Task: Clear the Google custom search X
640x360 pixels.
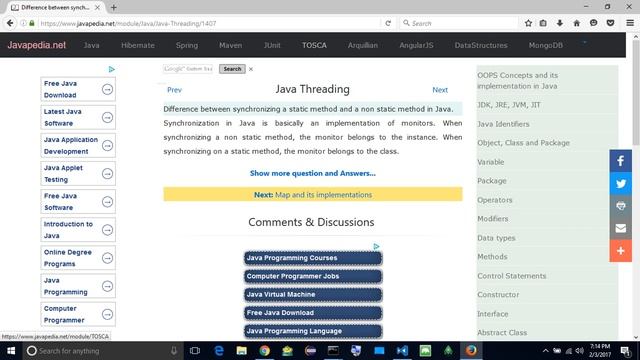Action: pos(251,69)
